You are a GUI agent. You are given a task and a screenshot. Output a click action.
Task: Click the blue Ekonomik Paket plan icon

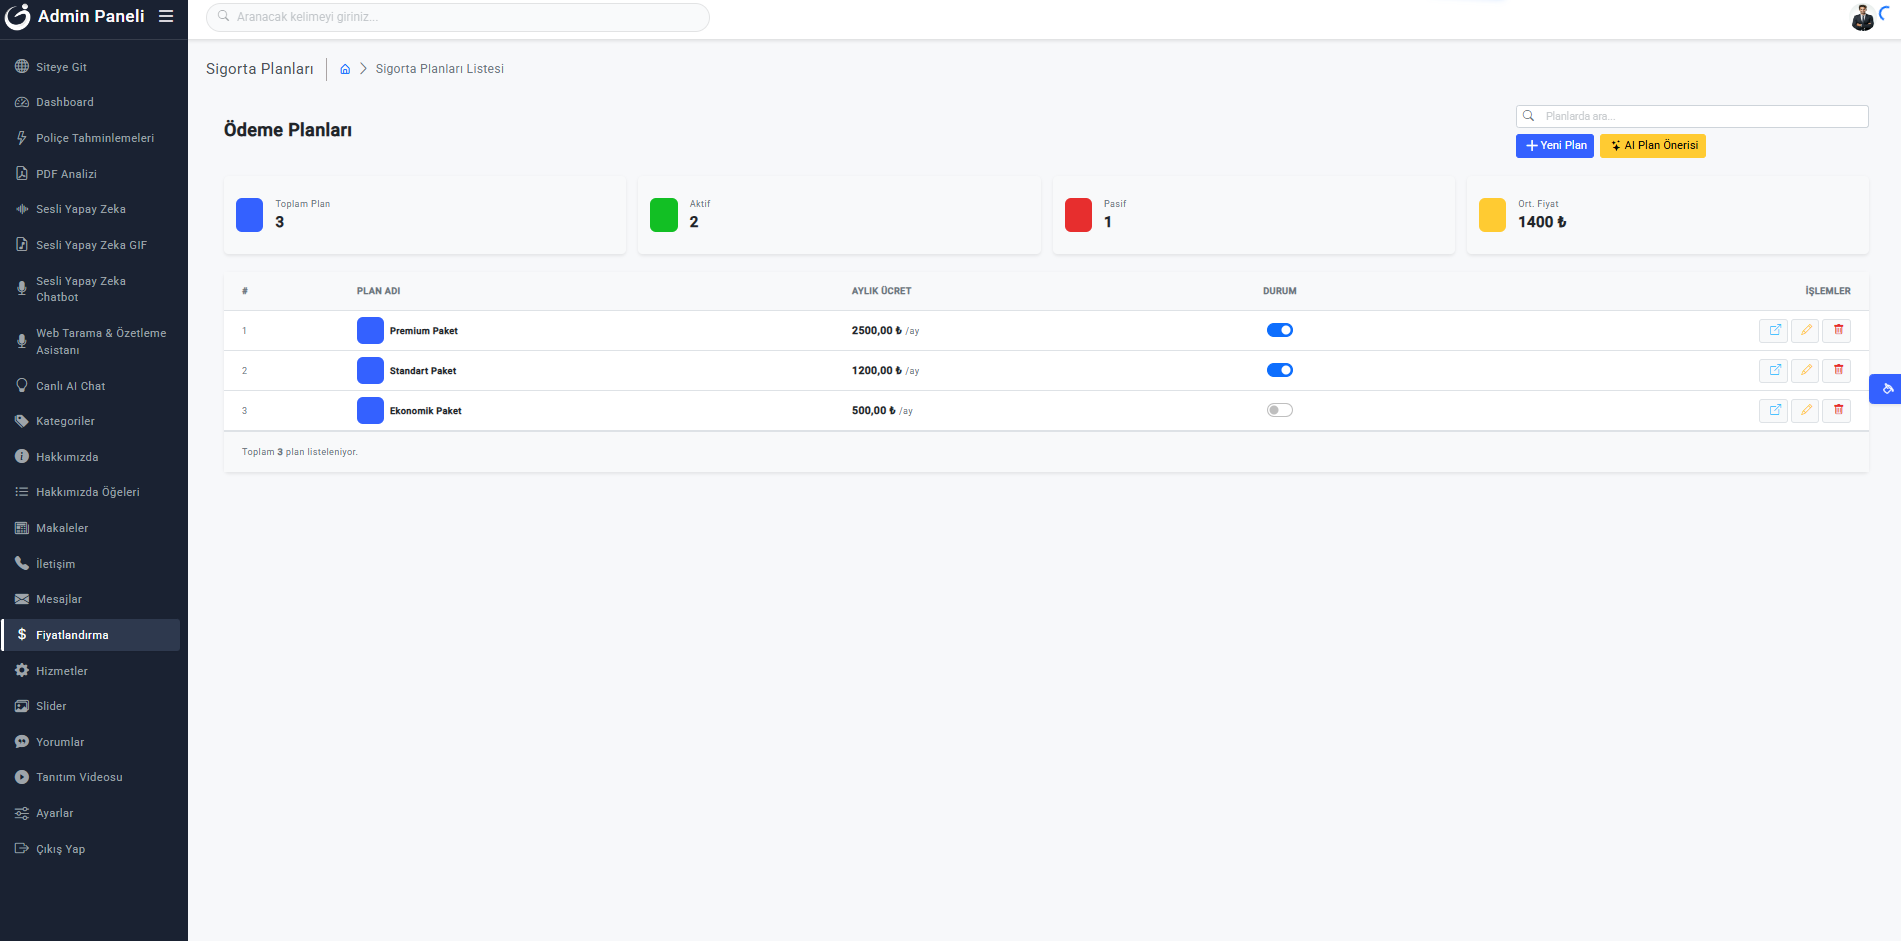click(x=370, y=410)
